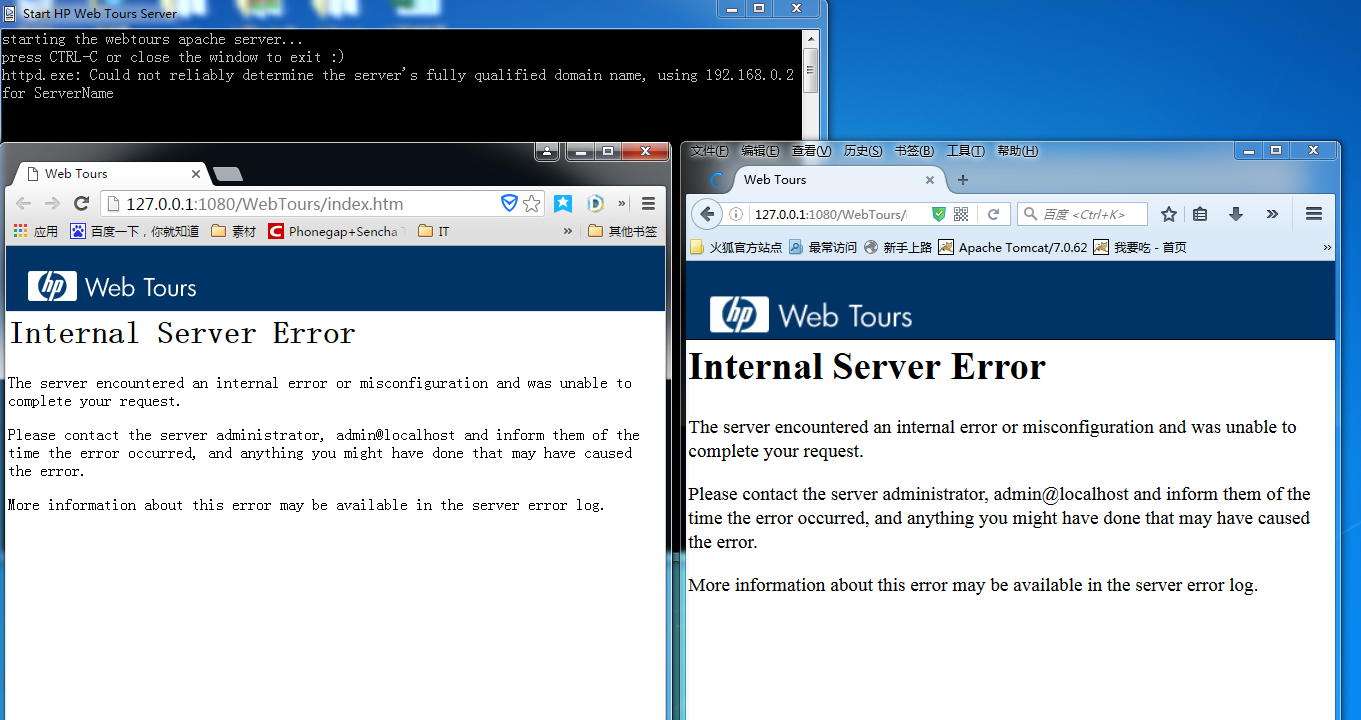Screen dimensions: 1361x720
Task: Click the download arrow icon in Firefox toolbar
Action: point(1235,213)
